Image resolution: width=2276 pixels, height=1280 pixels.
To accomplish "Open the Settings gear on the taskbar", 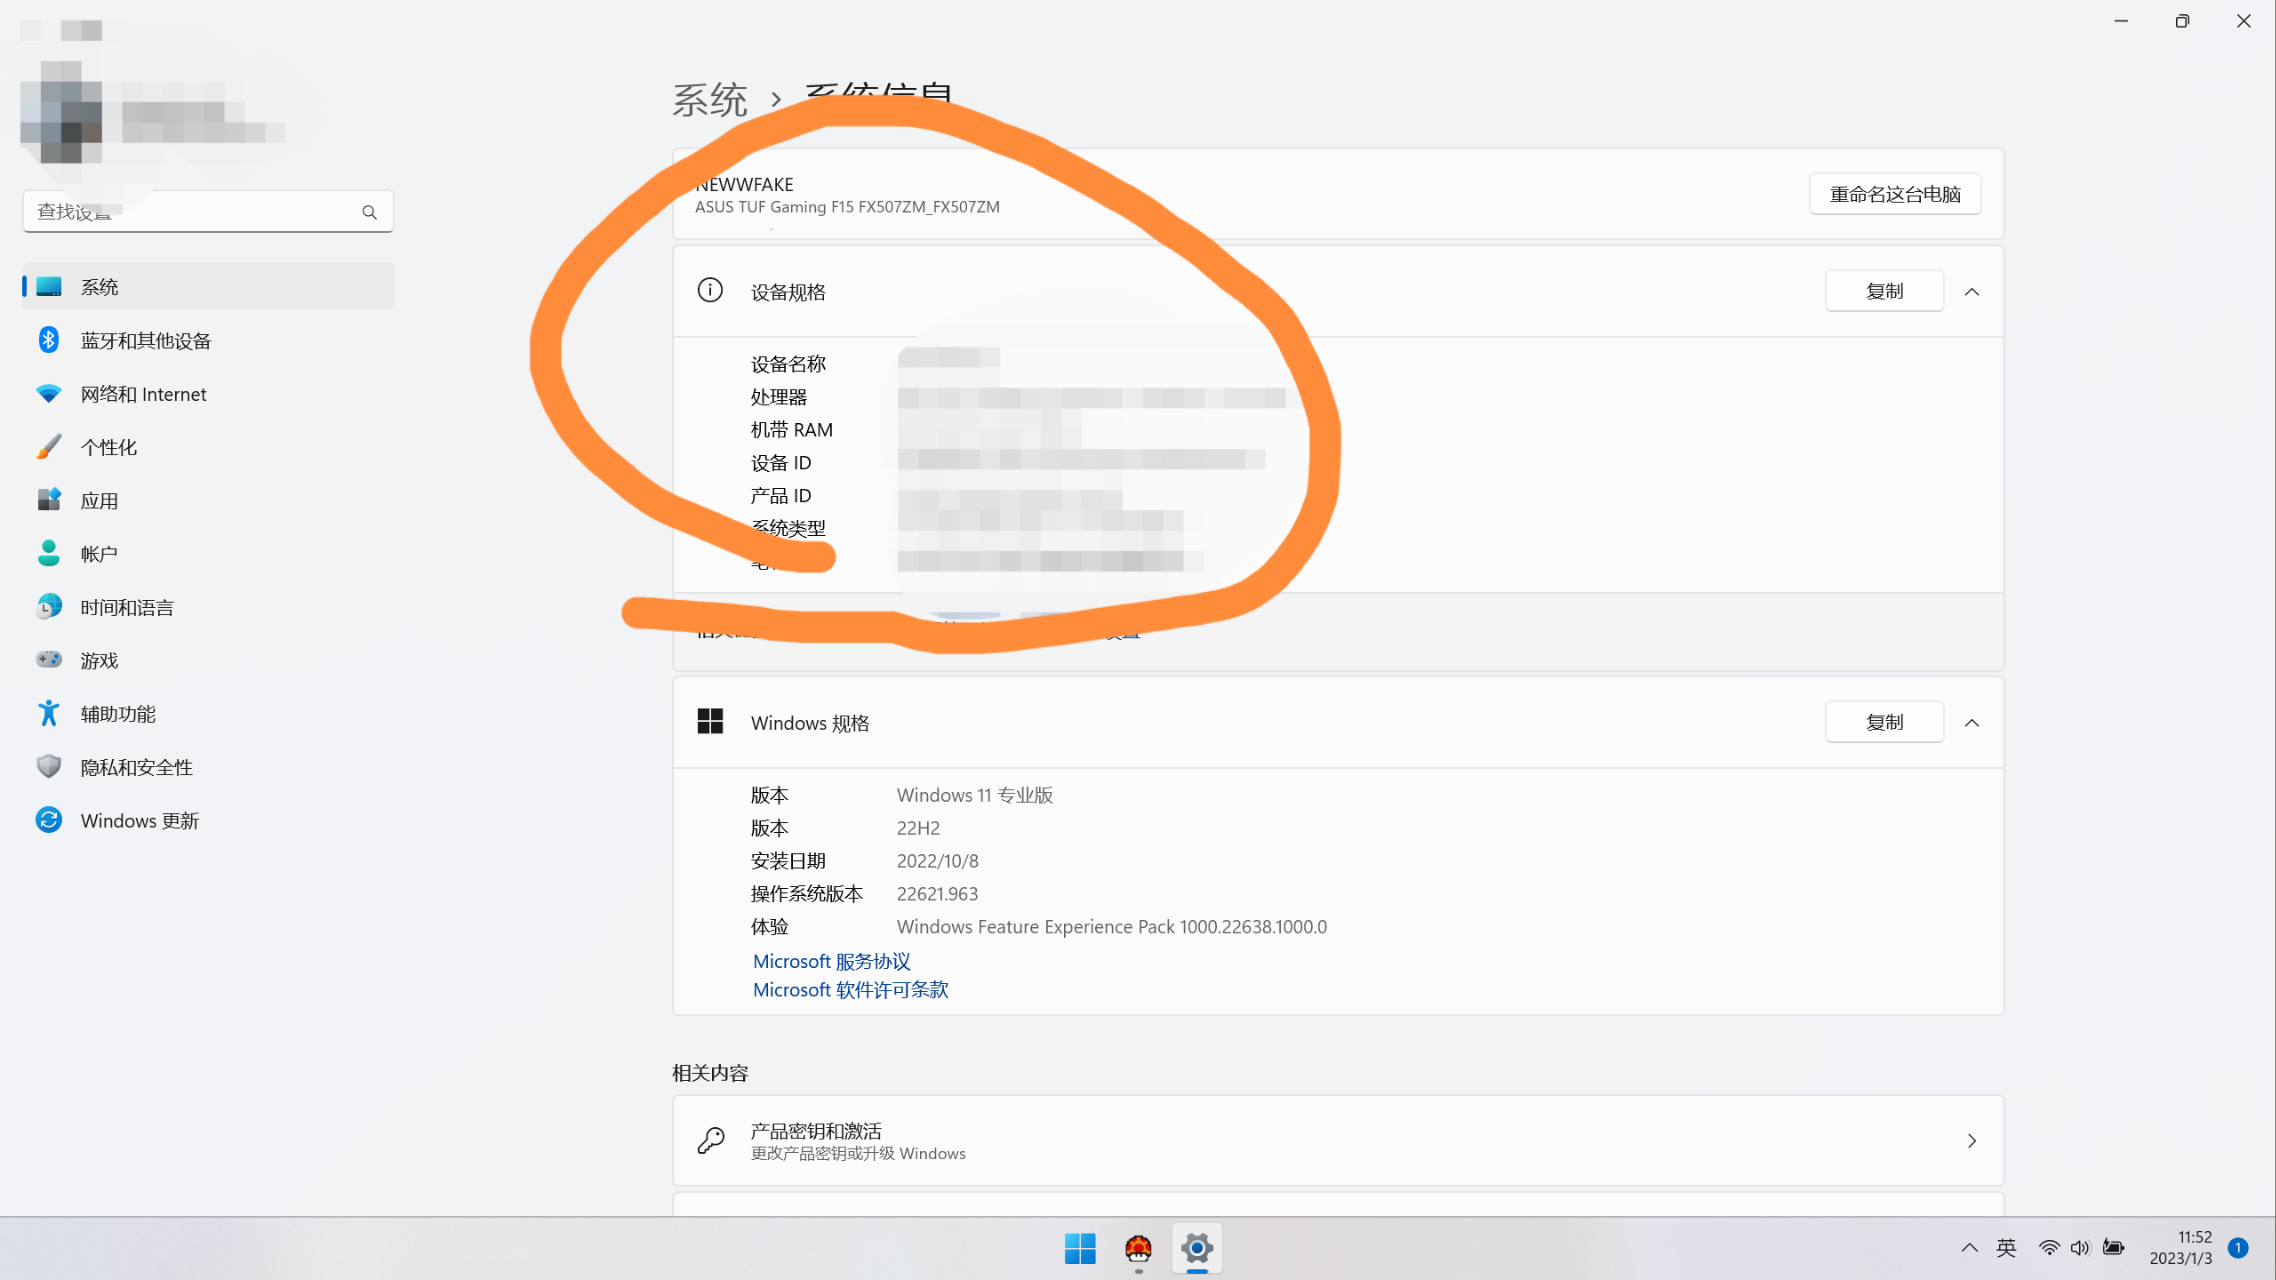I will 1196,1248.
